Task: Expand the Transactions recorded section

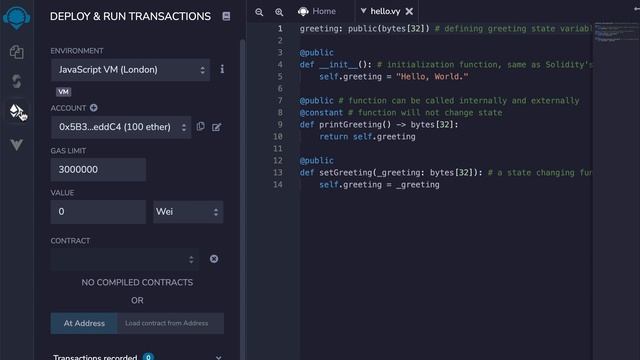Action: tap(218, 358)
